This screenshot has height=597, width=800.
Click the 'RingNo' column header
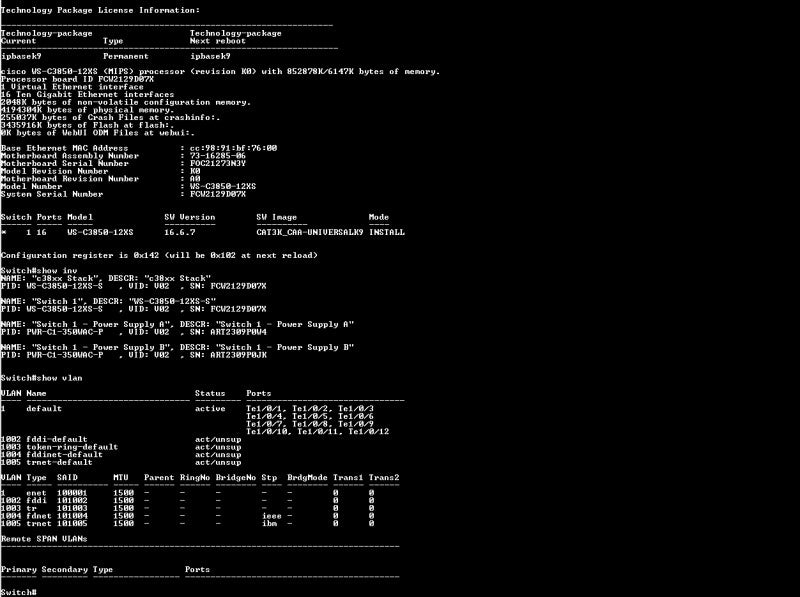click(194, 477)
